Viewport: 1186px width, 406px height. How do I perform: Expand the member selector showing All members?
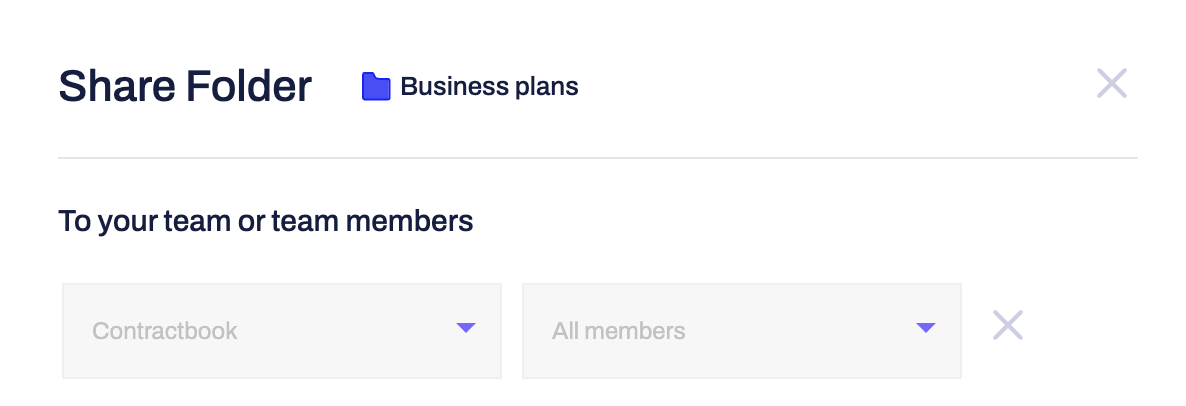[742, 331]
